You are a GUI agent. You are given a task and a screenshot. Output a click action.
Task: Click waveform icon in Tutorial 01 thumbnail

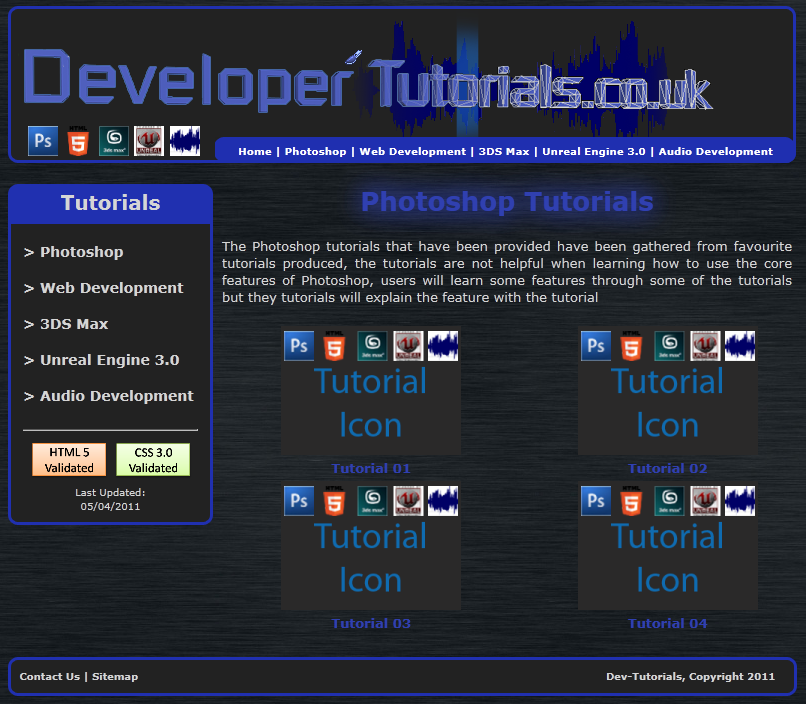coord(443,346)
